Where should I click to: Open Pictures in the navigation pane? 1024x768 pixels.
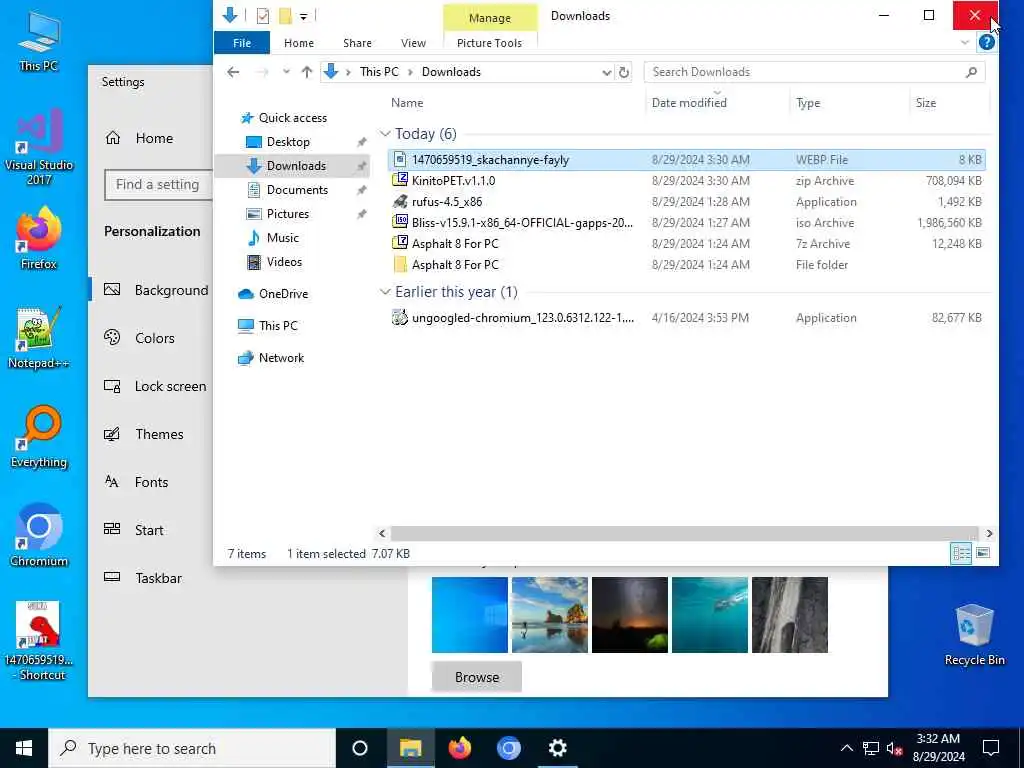(x=287, y=214)
